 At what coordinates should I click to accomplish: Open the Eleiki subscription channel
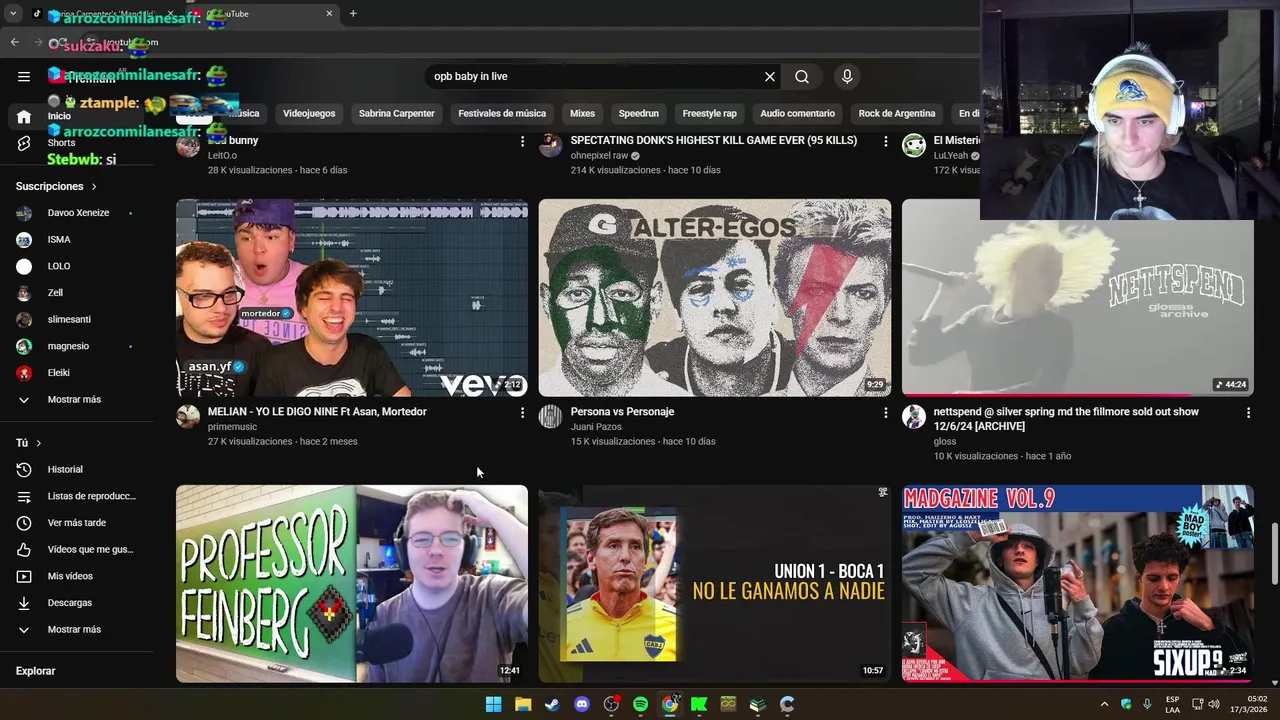point(58,373)
